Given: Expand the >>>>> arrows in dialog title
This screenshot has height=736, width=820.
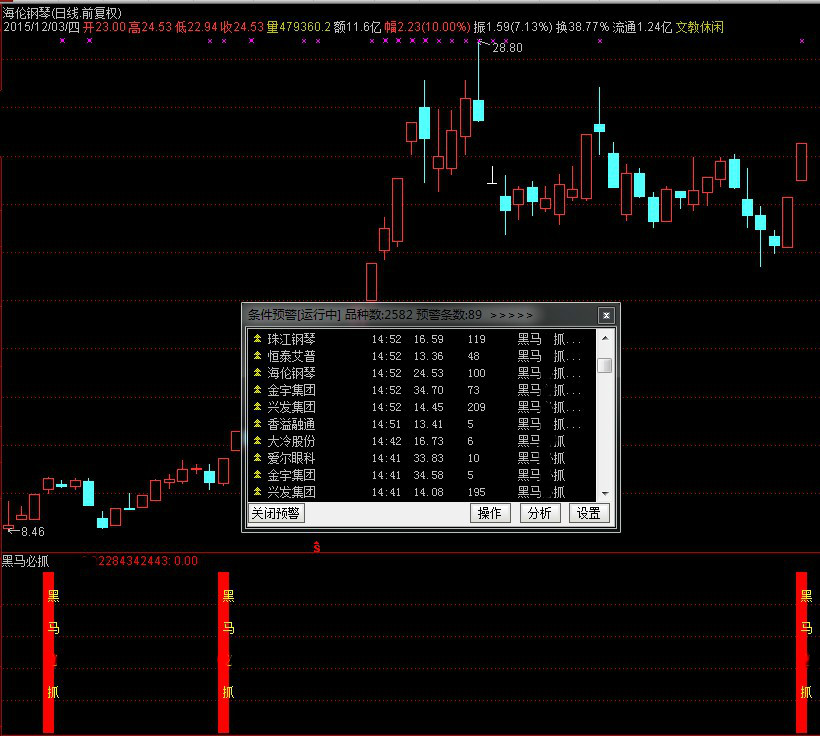Looking at the screenshot, I should point(511,315).
